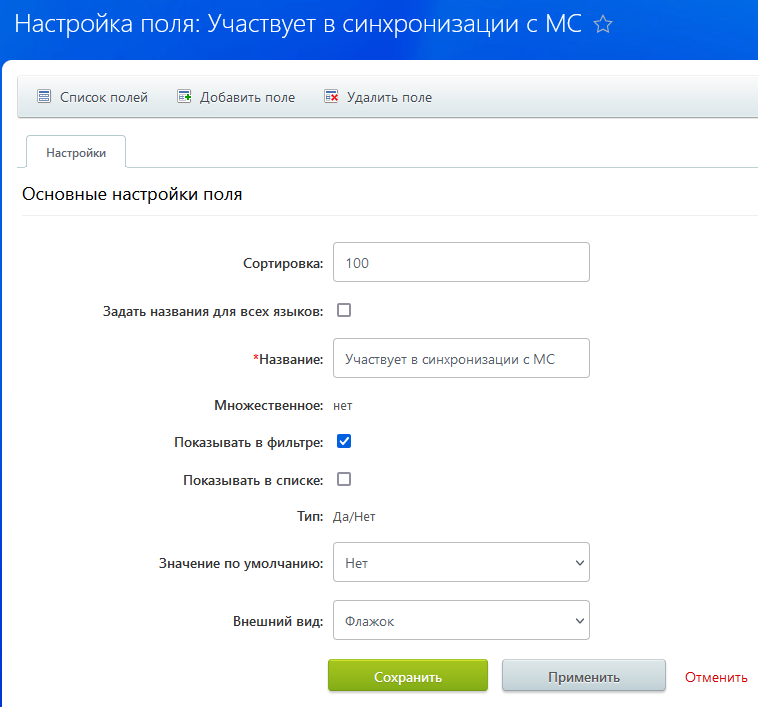The image size is (758, 707).
Task: Click the green-plus Добавить поле icon
Action: [184, 97]
